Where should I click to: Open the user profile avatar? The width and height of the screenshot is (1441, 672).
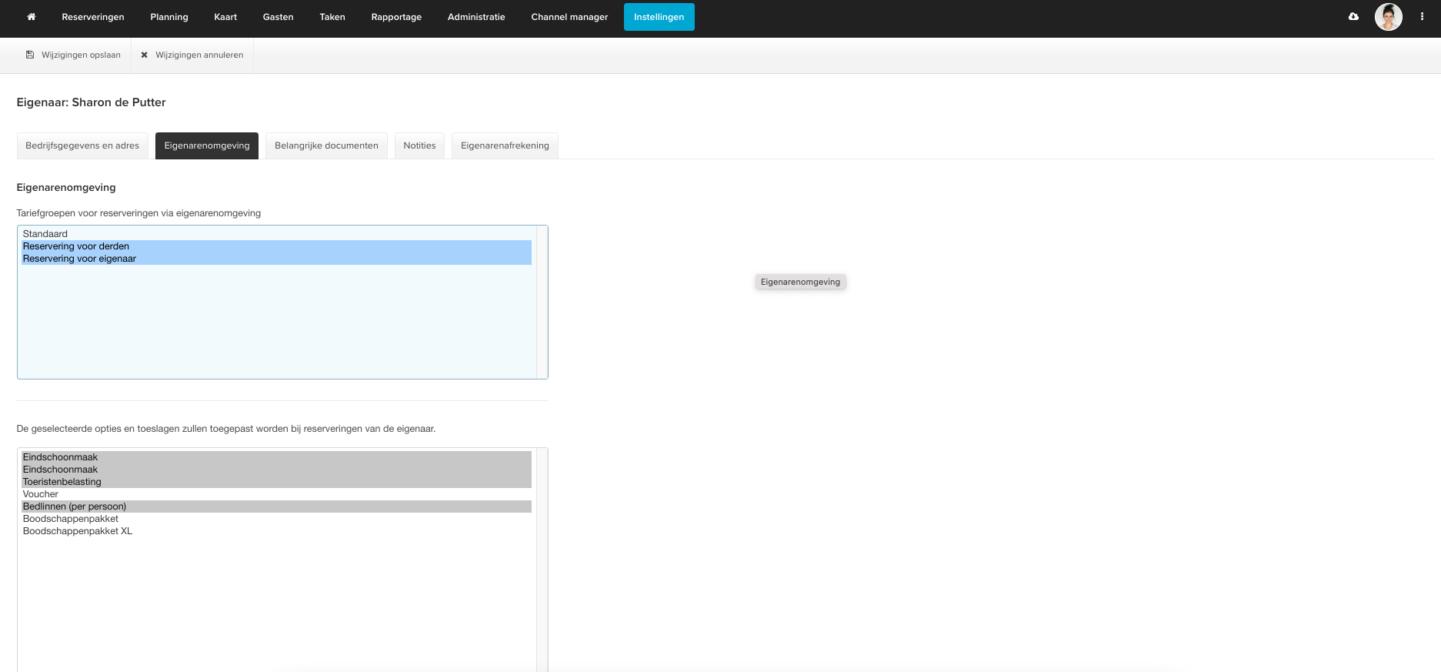pyautogui.click(x=1388, y=17)
